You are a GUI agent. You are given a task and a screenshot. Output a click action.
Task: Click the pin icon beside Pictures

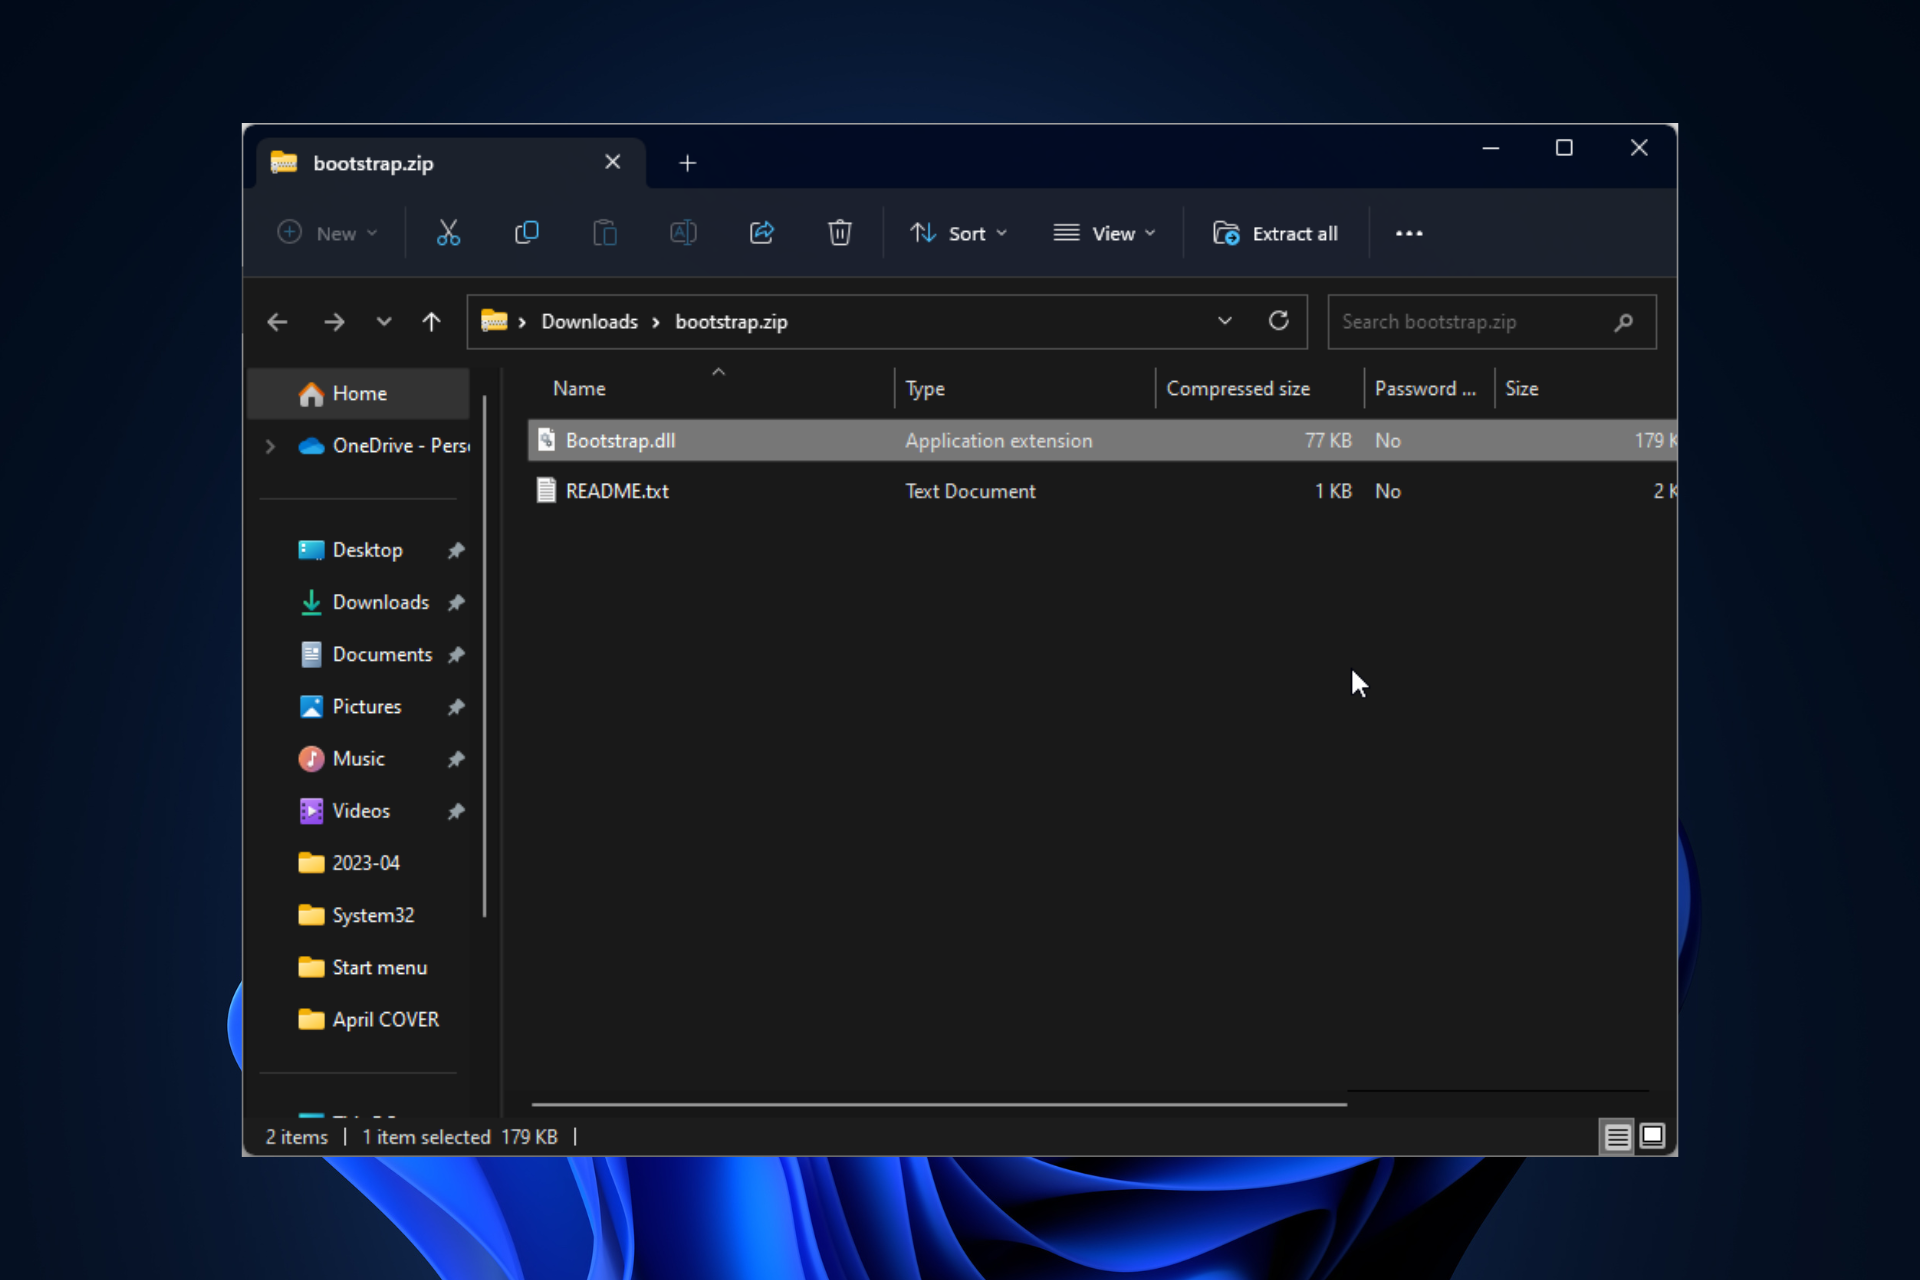(456, 707)
